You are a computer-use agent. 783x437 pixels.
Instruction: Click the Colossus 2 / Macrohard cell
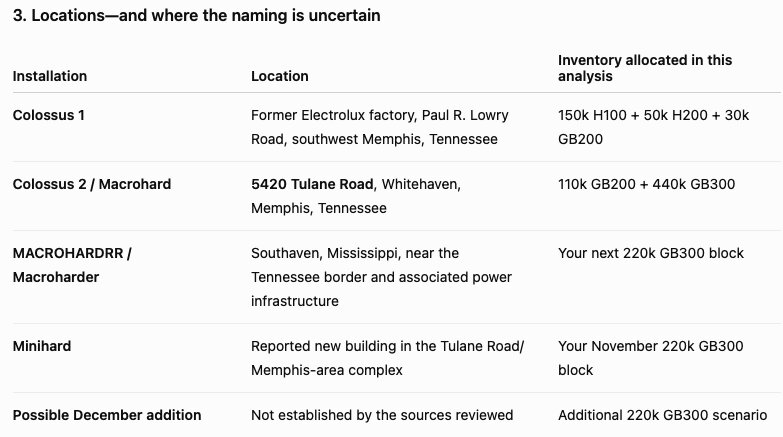click(x=92, y=184)
